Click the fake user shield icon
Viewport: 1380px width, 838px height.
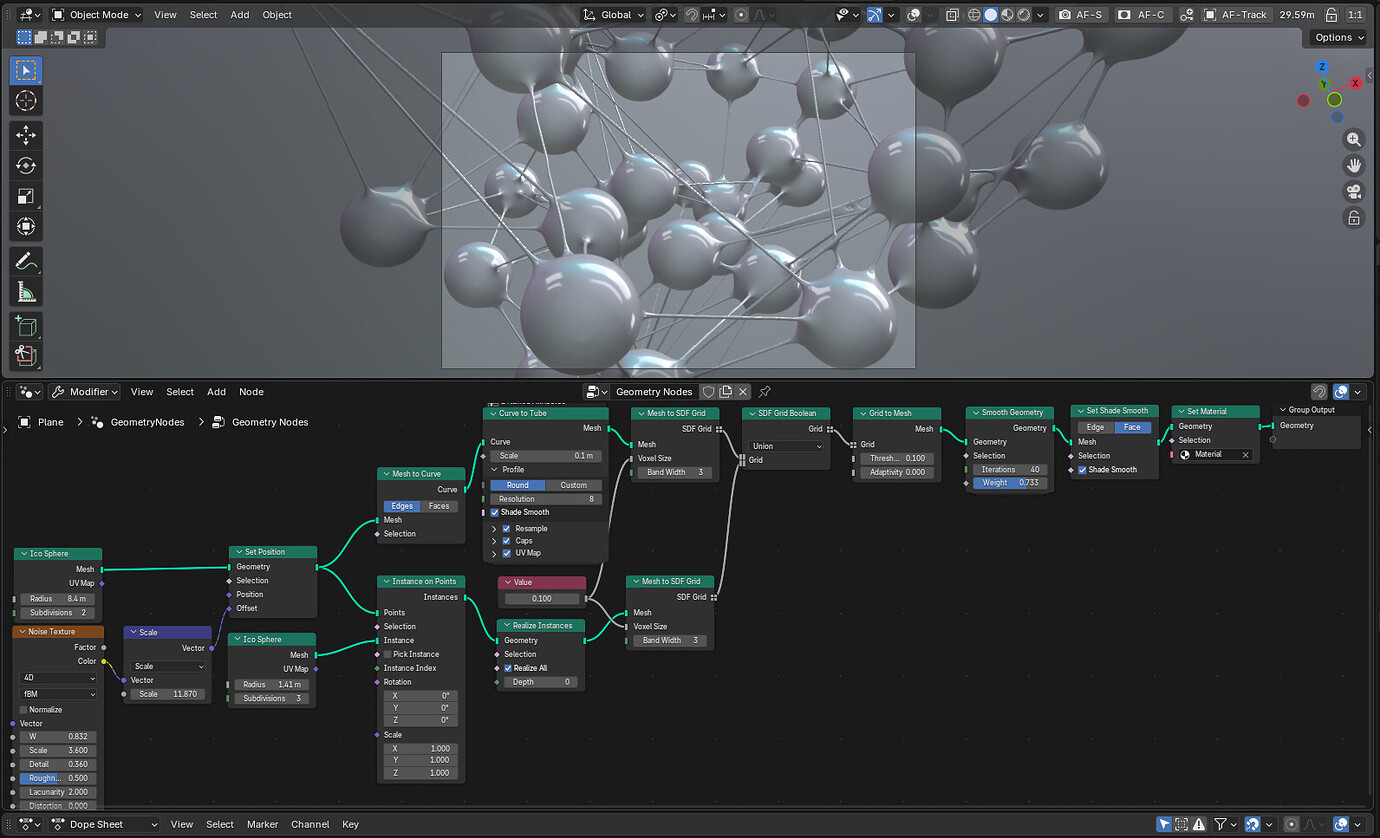[708, 392]
